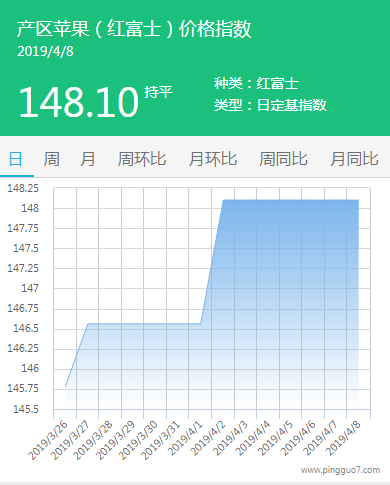Click the 146 y-axis label
The width and height of the screenshot is (390, 485).
[30, 368]
